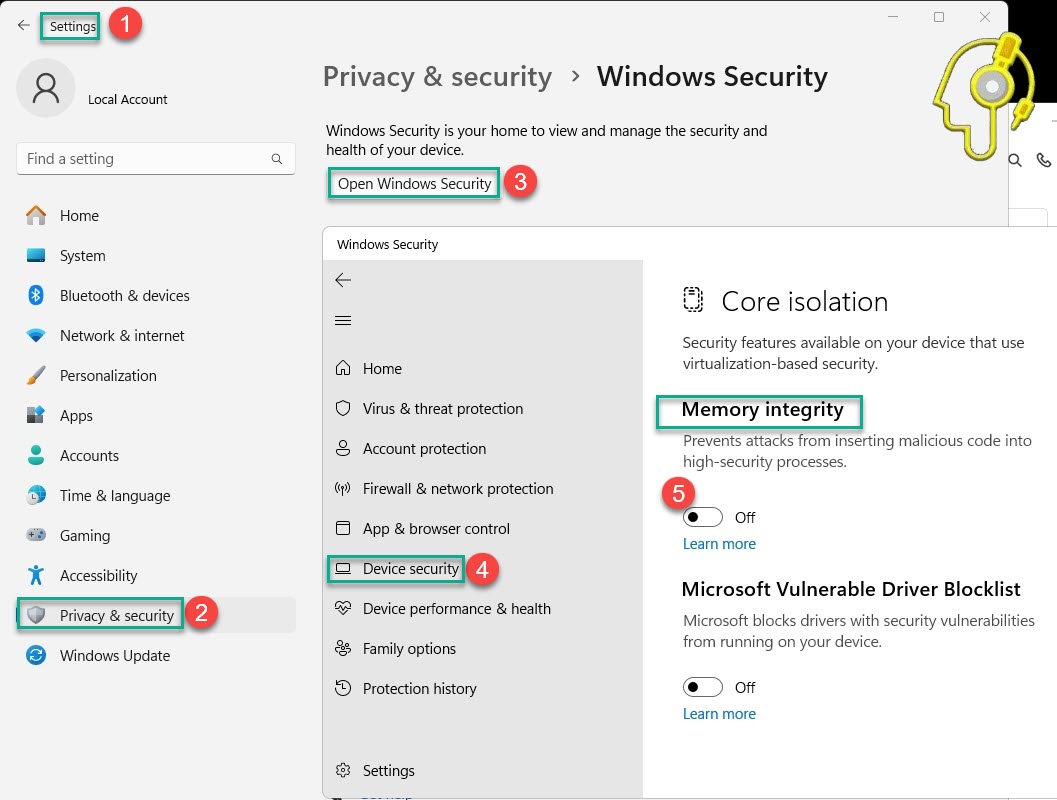Click the Settings gear icon in Windows Security
1057x800 pixels.
343,770
